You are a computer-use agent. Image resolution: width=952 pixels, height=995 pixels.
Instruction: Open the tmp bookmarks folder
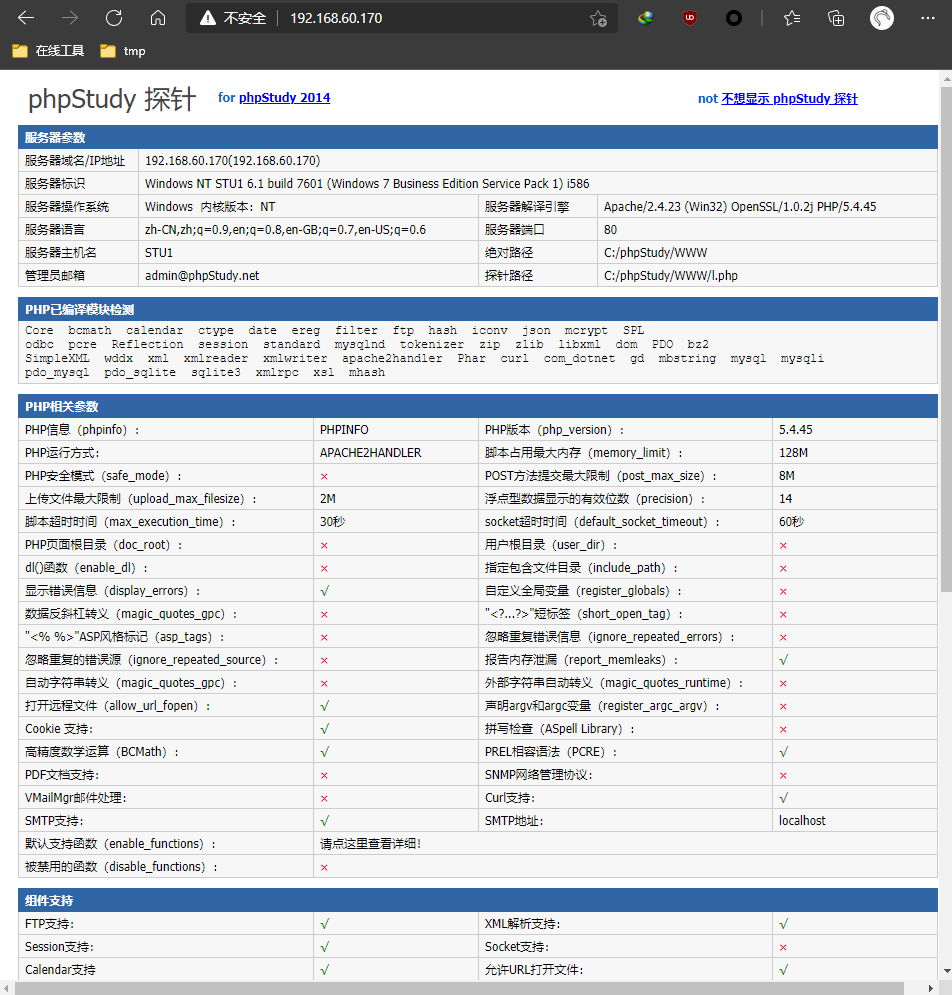(123, 51)
